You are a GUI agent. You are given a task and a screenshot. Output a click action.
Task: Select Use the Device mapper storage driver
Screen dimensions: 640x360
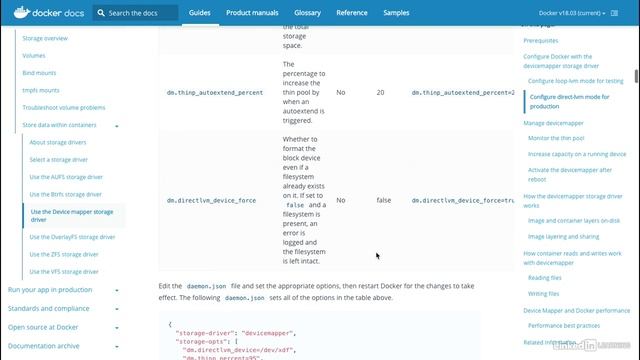[72, 216]
